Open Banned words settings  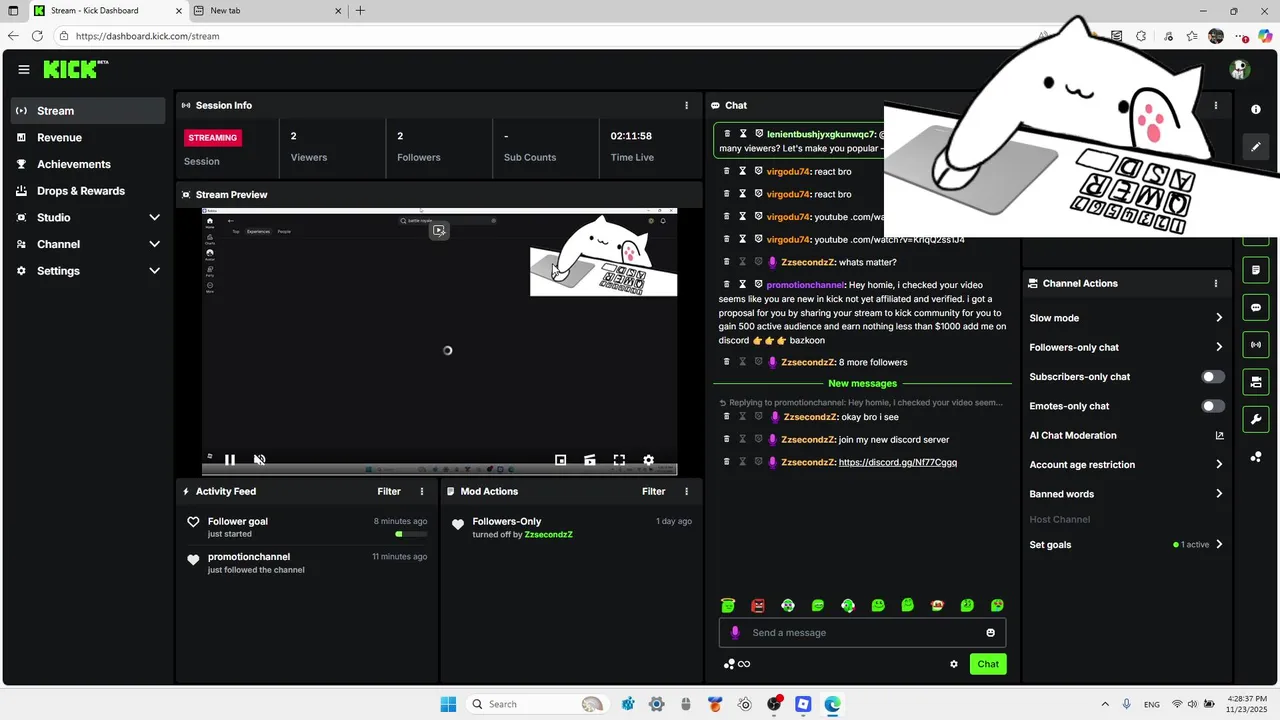point(1126,494)
